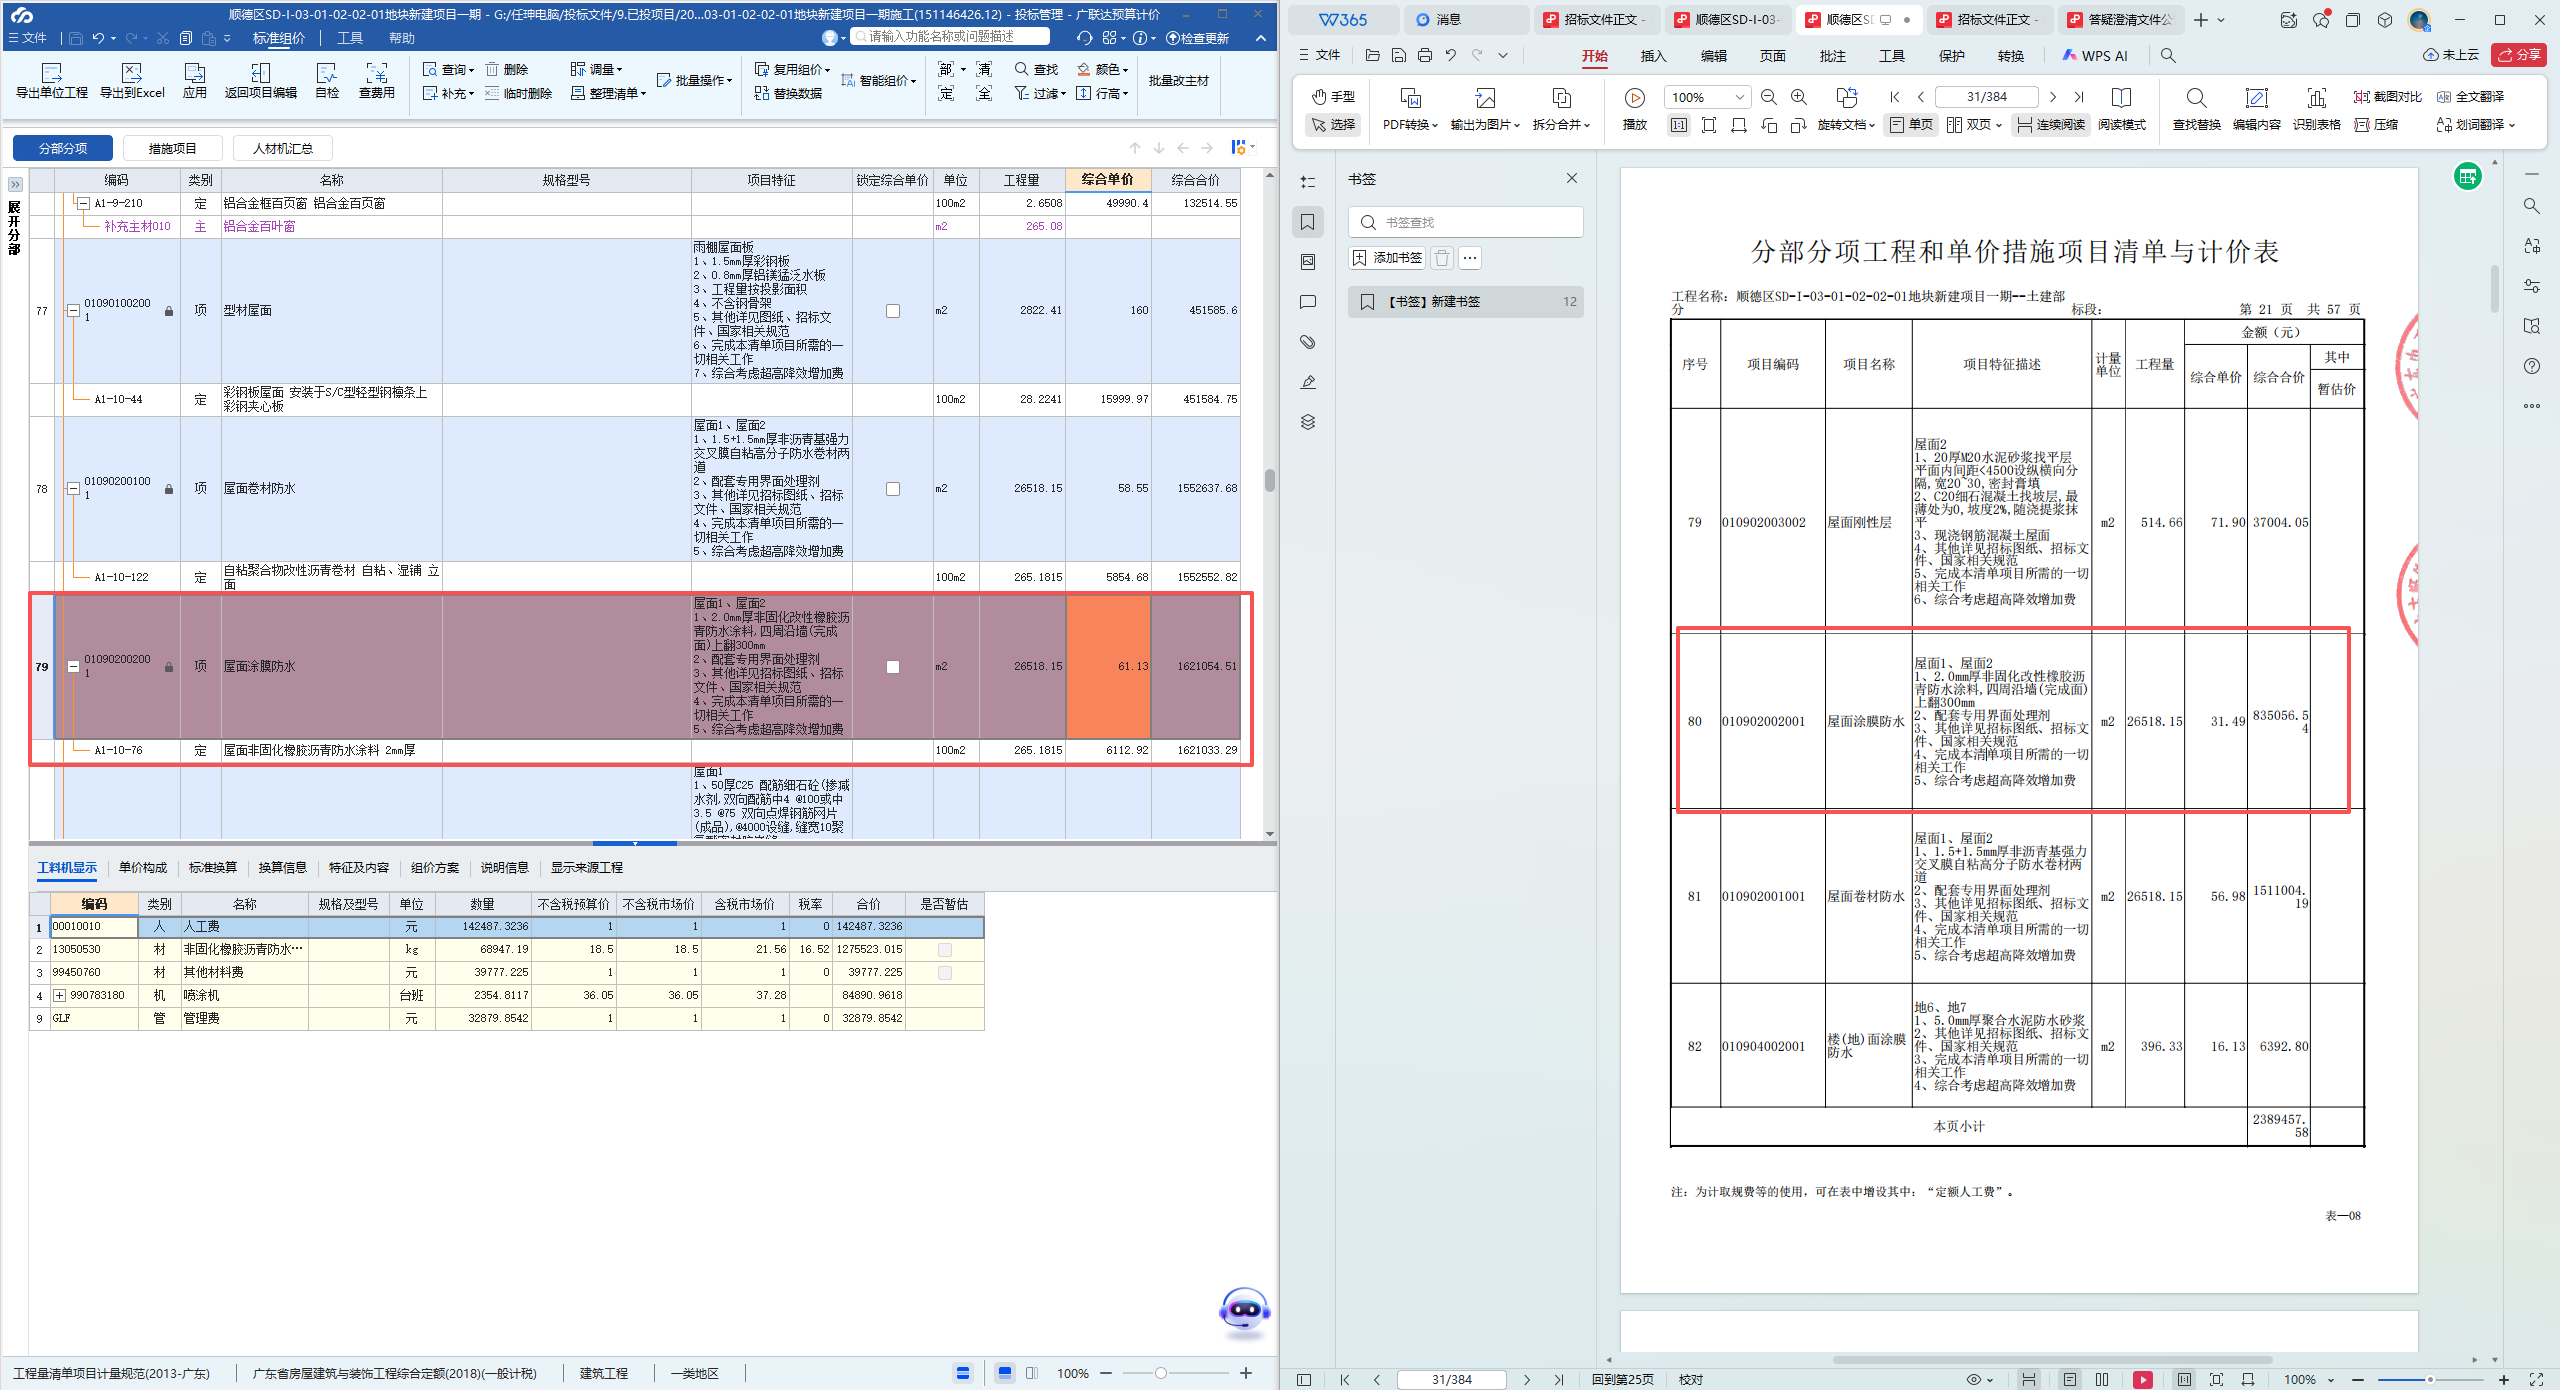2560x1390 pixels.
Task: Click the 措施项目 button
Action: (x=172, y=149)
